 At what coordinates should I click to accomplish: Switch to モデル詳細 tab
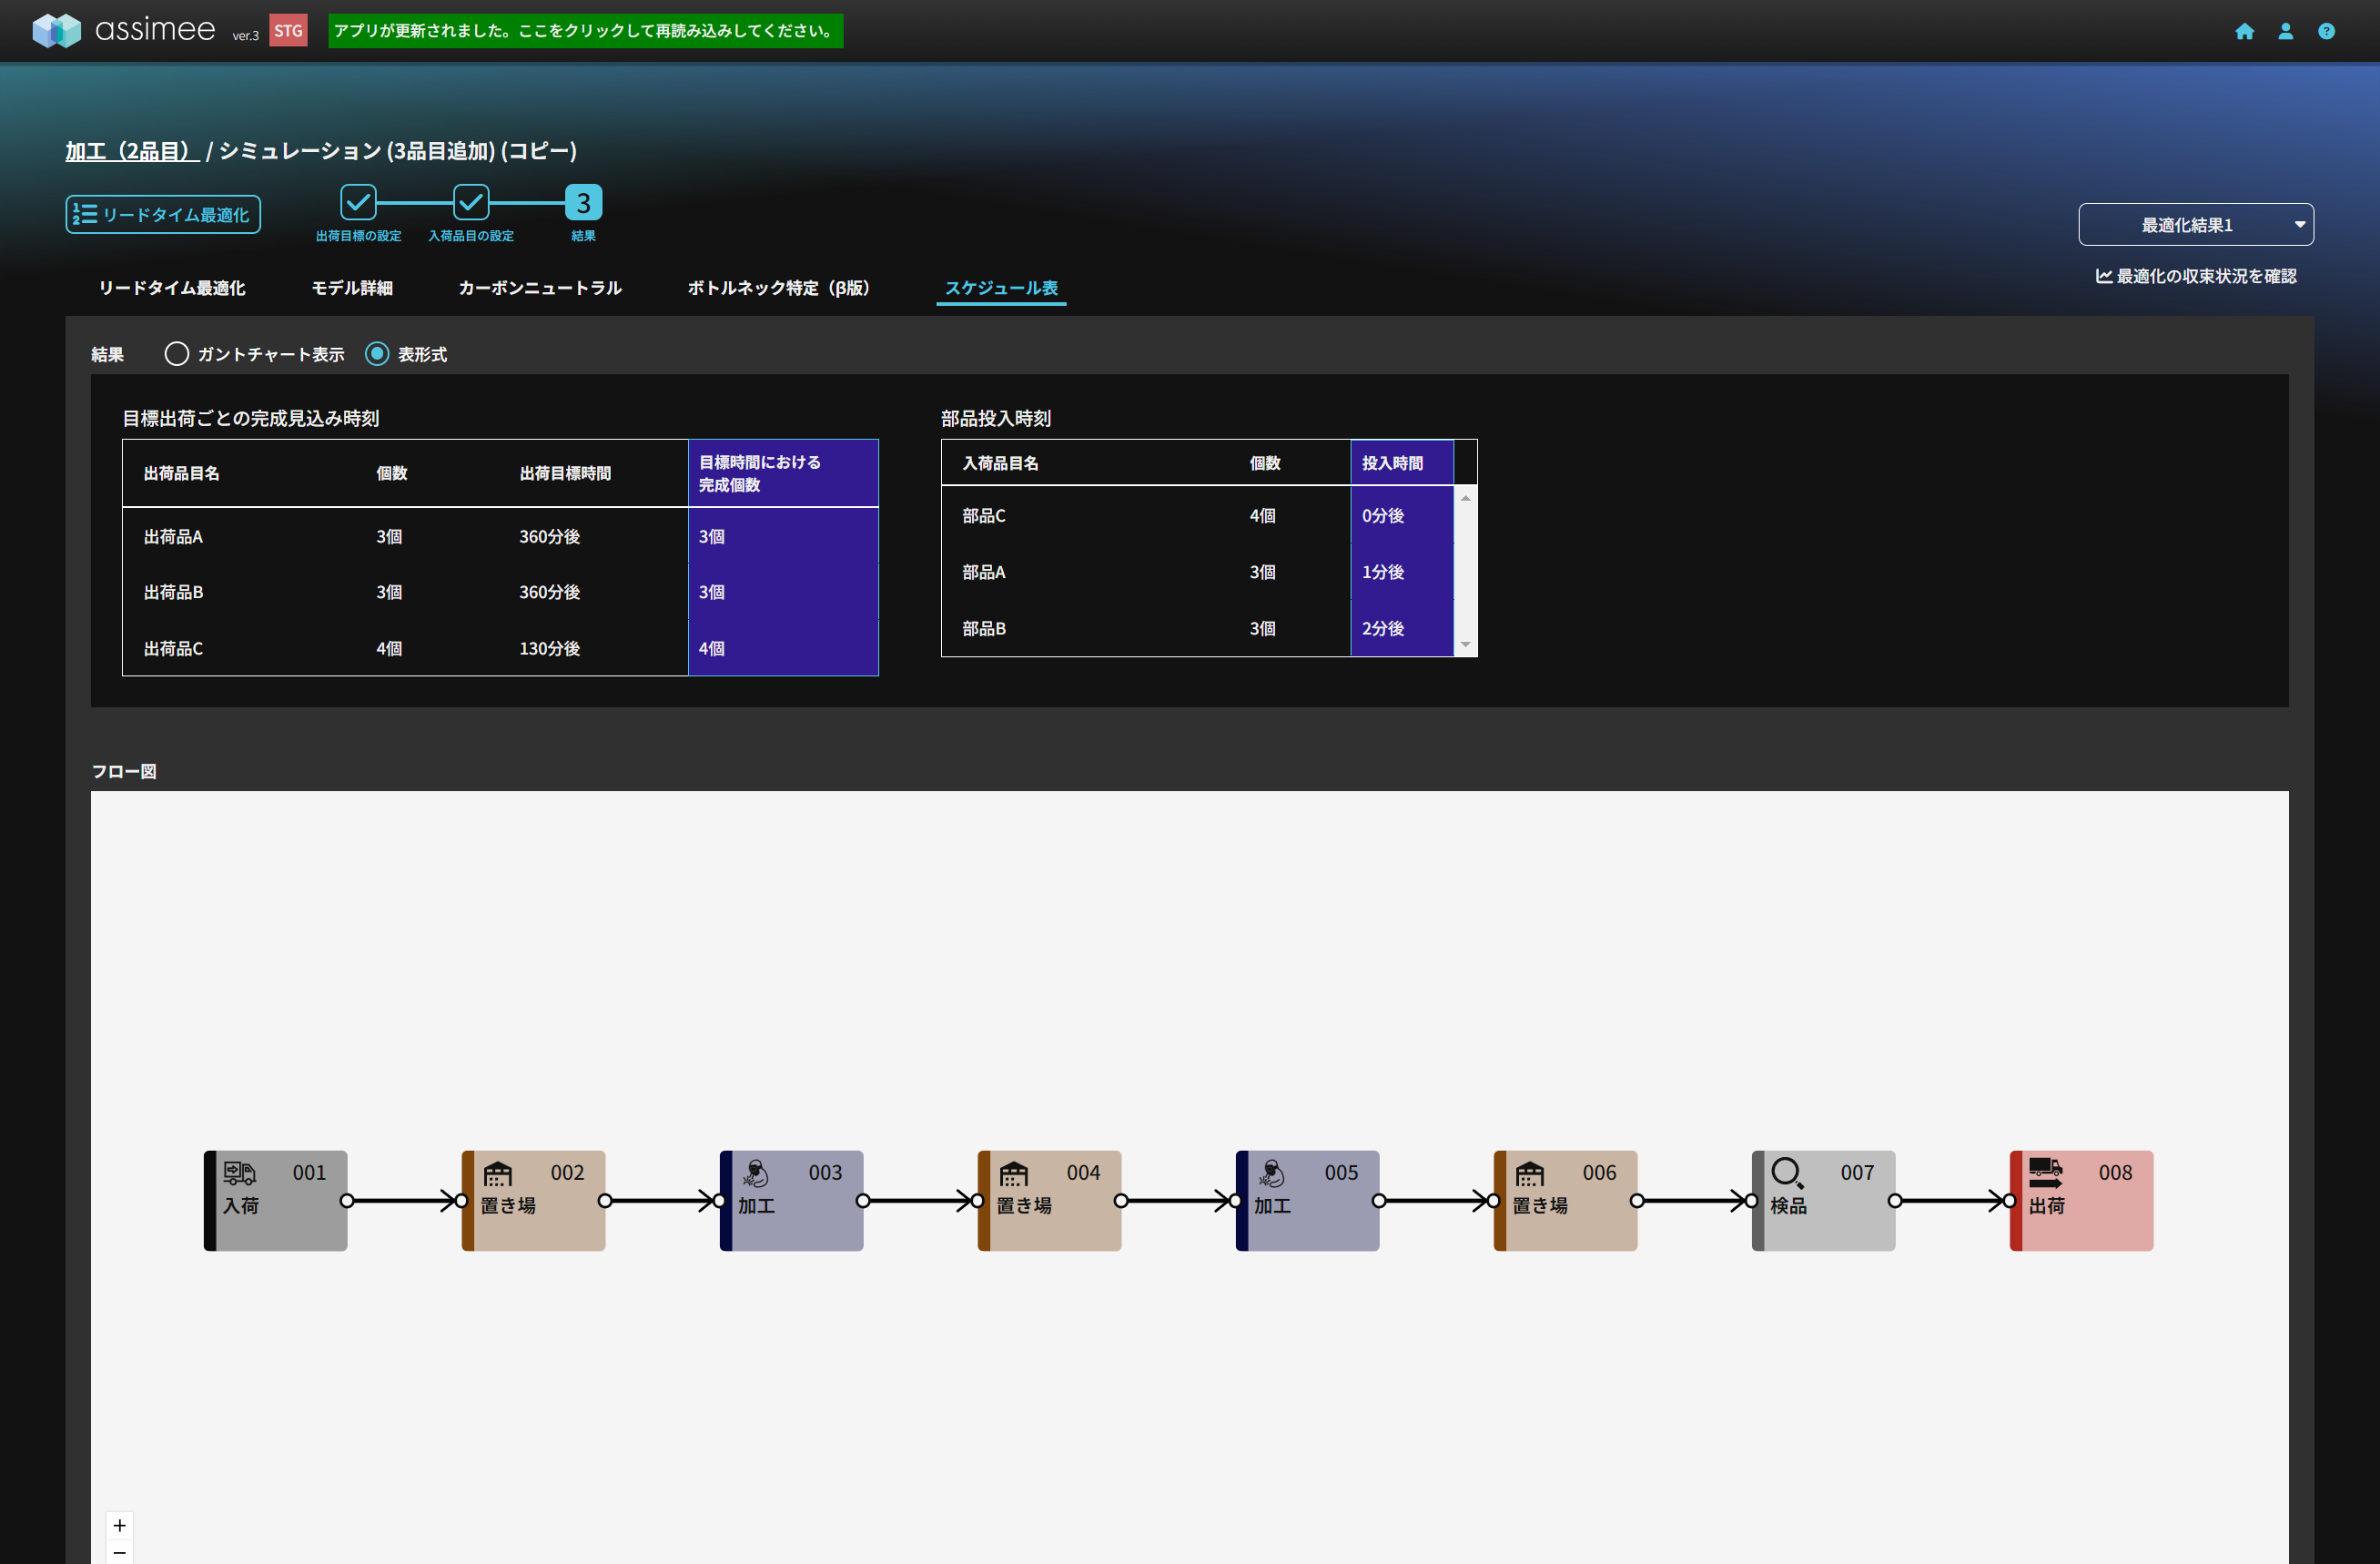coord(352,288)
